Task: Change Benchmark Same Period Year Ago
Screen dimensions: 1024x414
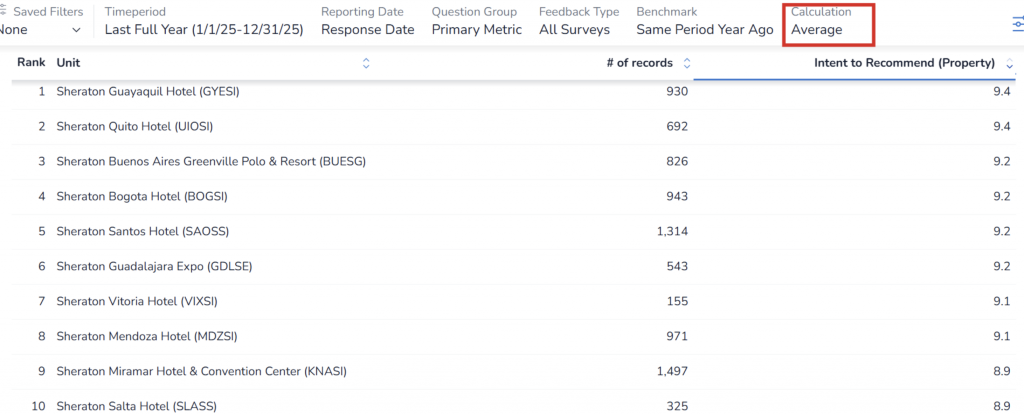Action: point(704,30)
